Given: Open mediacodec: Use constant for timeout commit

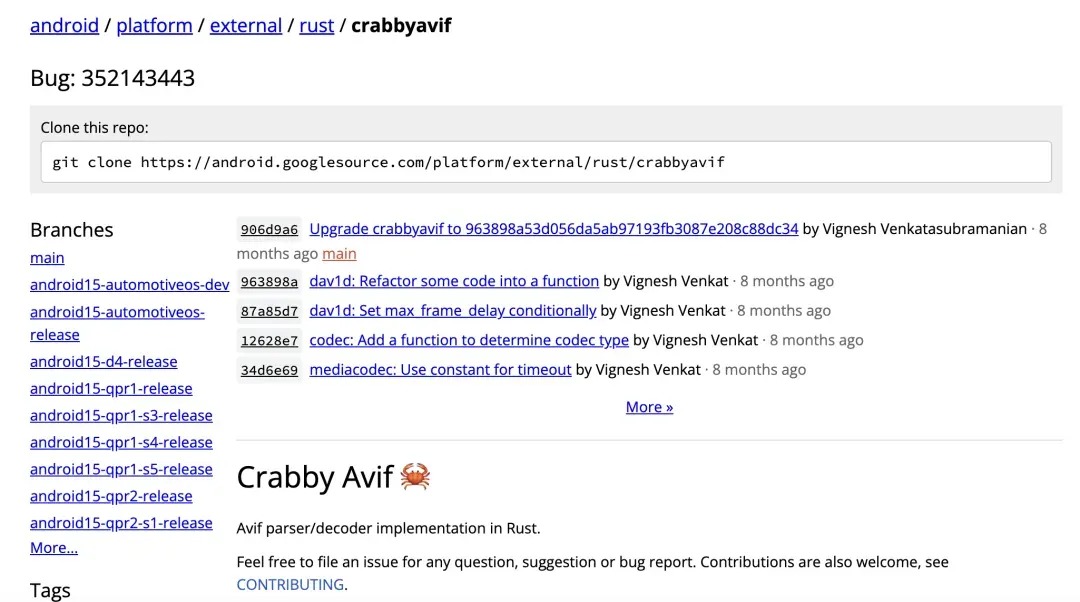Looking at the screenshot, I should pyautogui.click(x=440, y=370).
